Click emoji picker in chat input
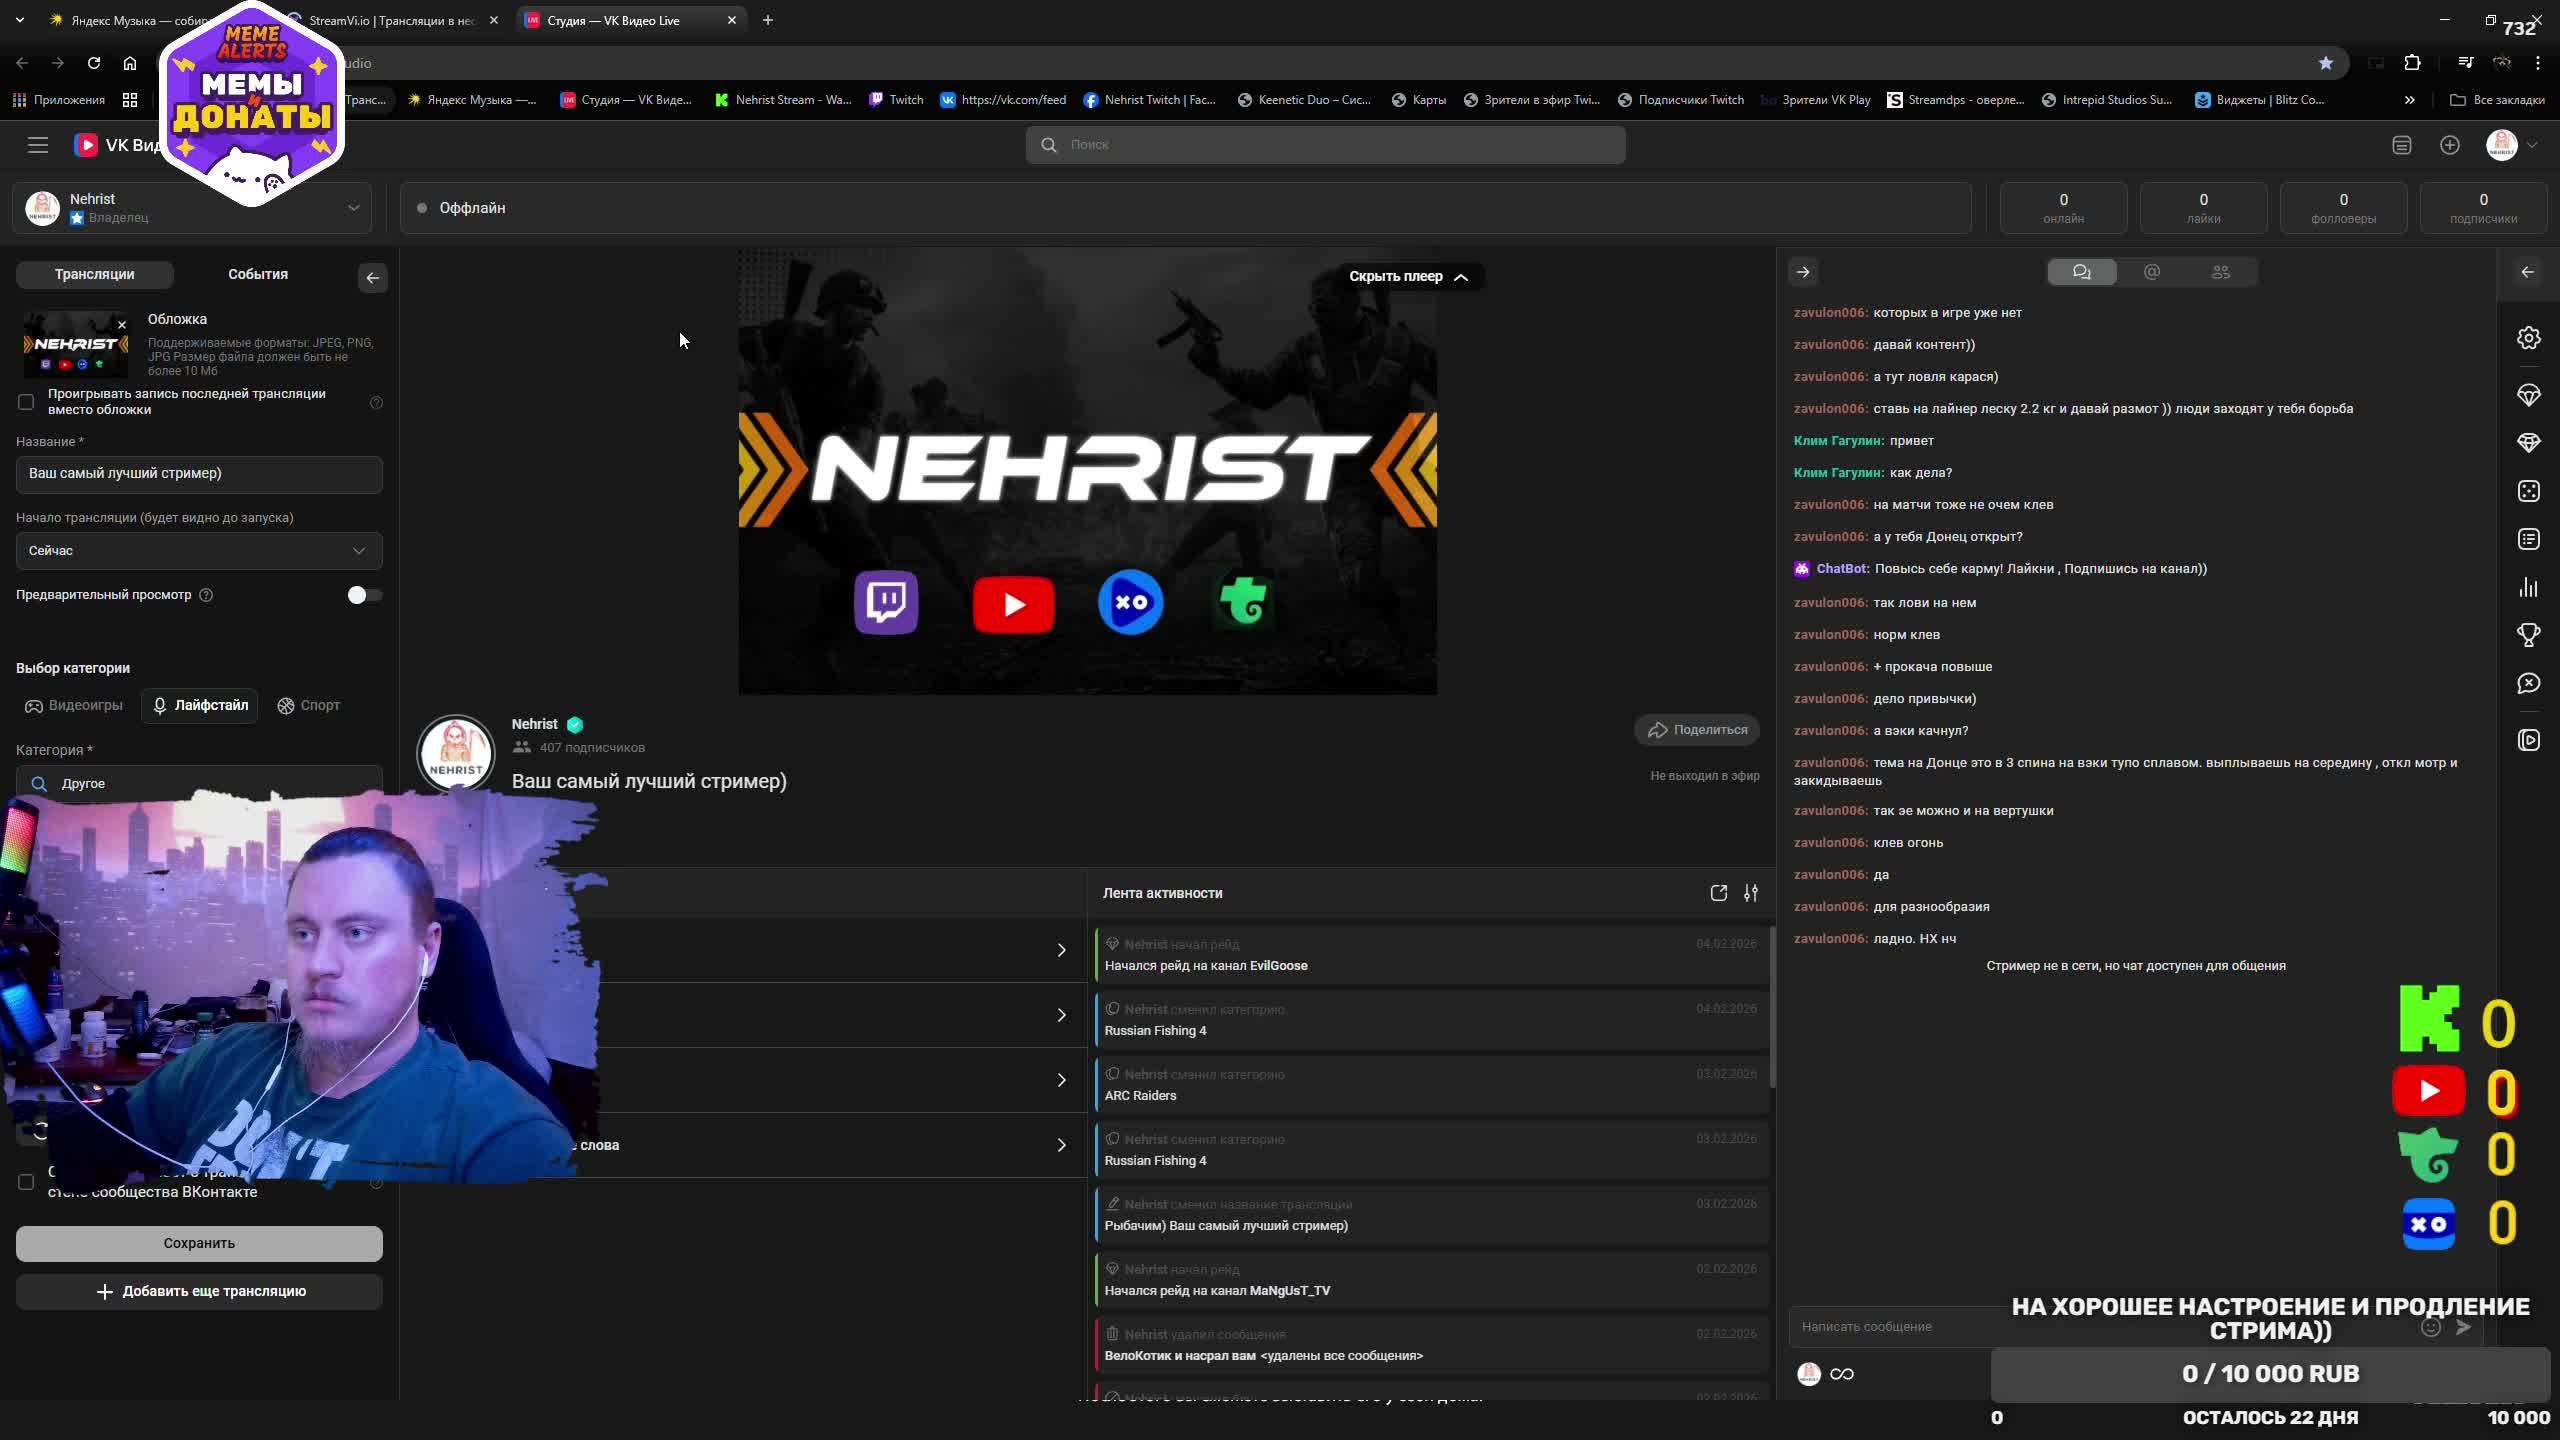 2431,1327
